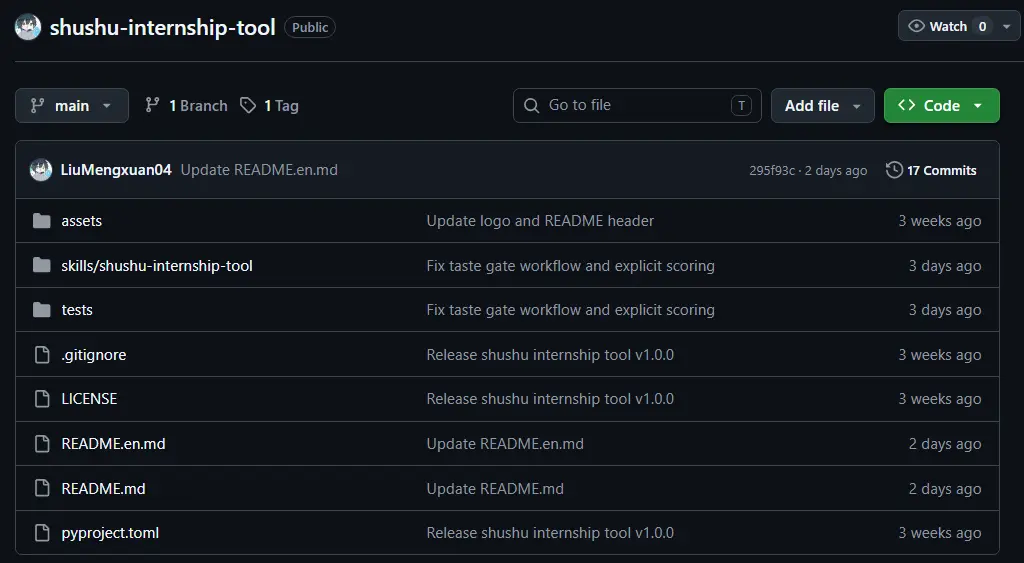1024x563 pixels.
Task: Click the README.md file icon
Action: (42, 488)
